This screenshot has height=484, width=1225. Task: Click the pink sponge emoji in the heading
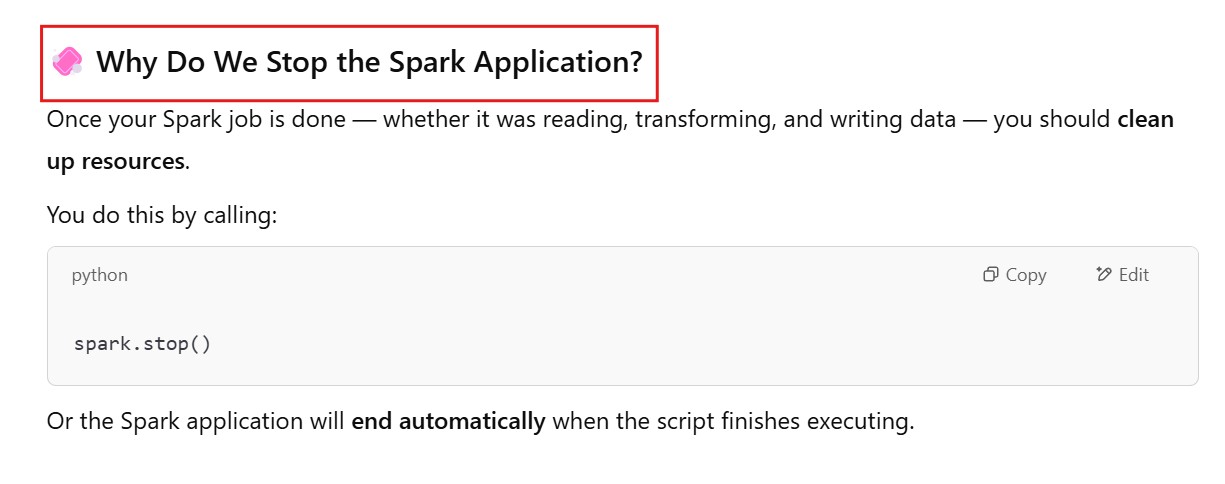[67, 61]
